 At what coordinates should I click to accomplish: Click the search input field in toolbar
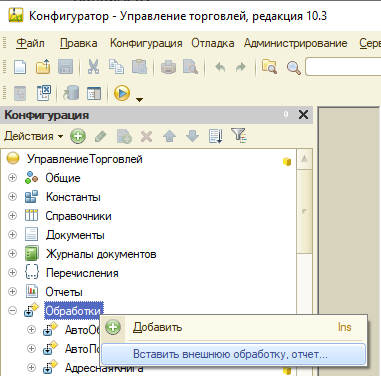[343, 67]
